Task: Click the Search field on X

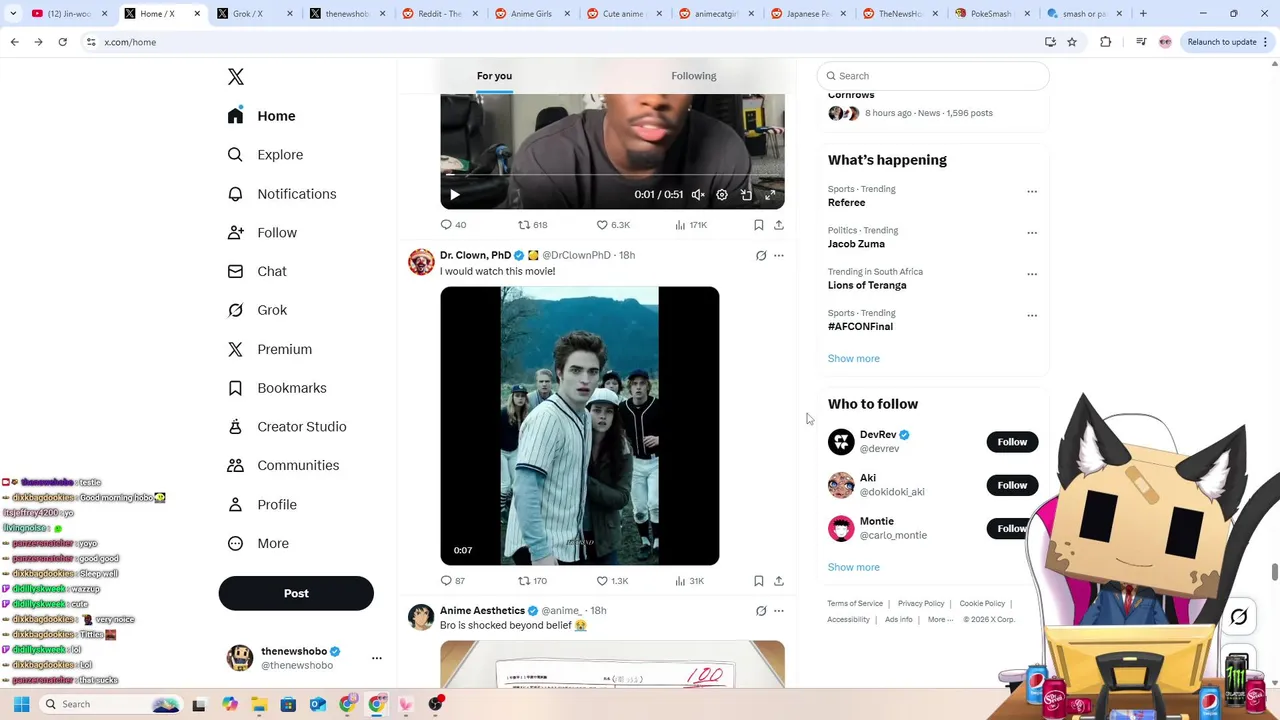Action: pyautogui.click(x=933, y=76)
